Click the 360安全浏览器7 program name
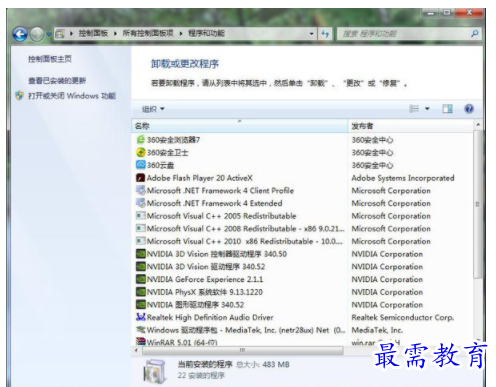Viewport: 496px width, 387px height. [173, 140]
